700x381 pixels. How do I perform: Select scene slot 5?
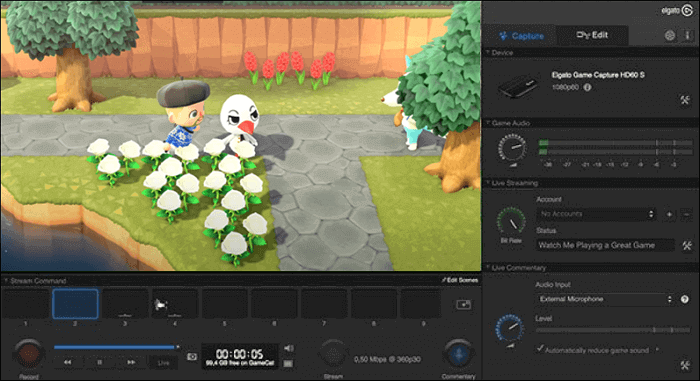click(x=225, y=304)
